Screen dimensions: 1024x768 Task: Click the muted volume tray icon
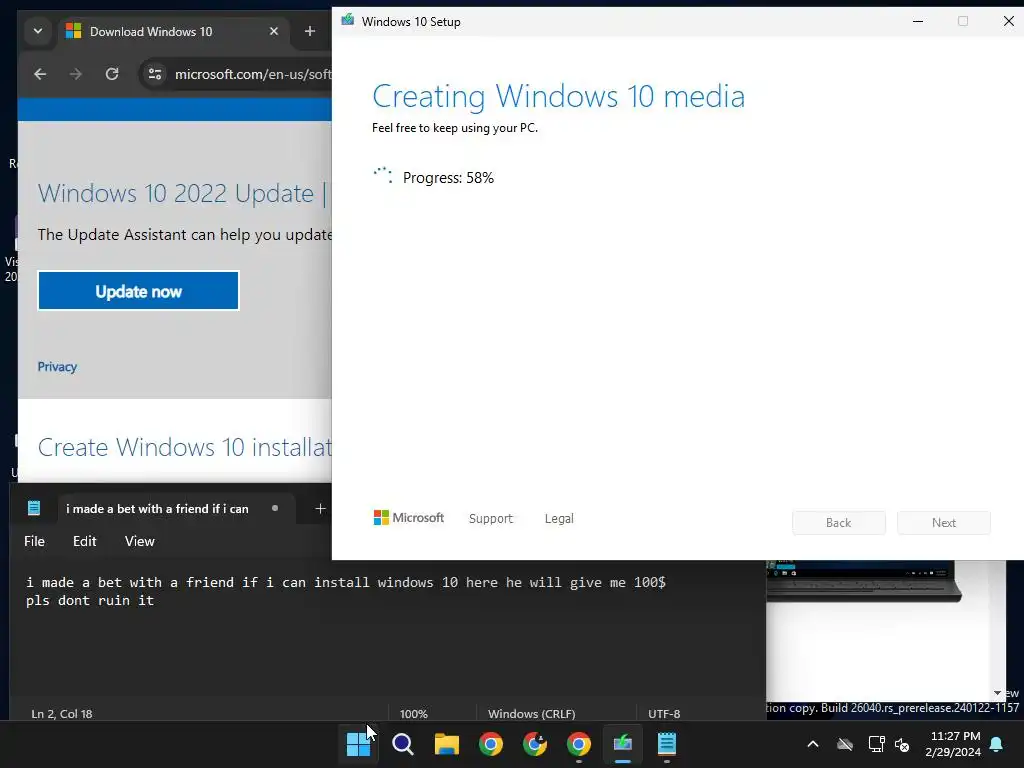point(903,744)
